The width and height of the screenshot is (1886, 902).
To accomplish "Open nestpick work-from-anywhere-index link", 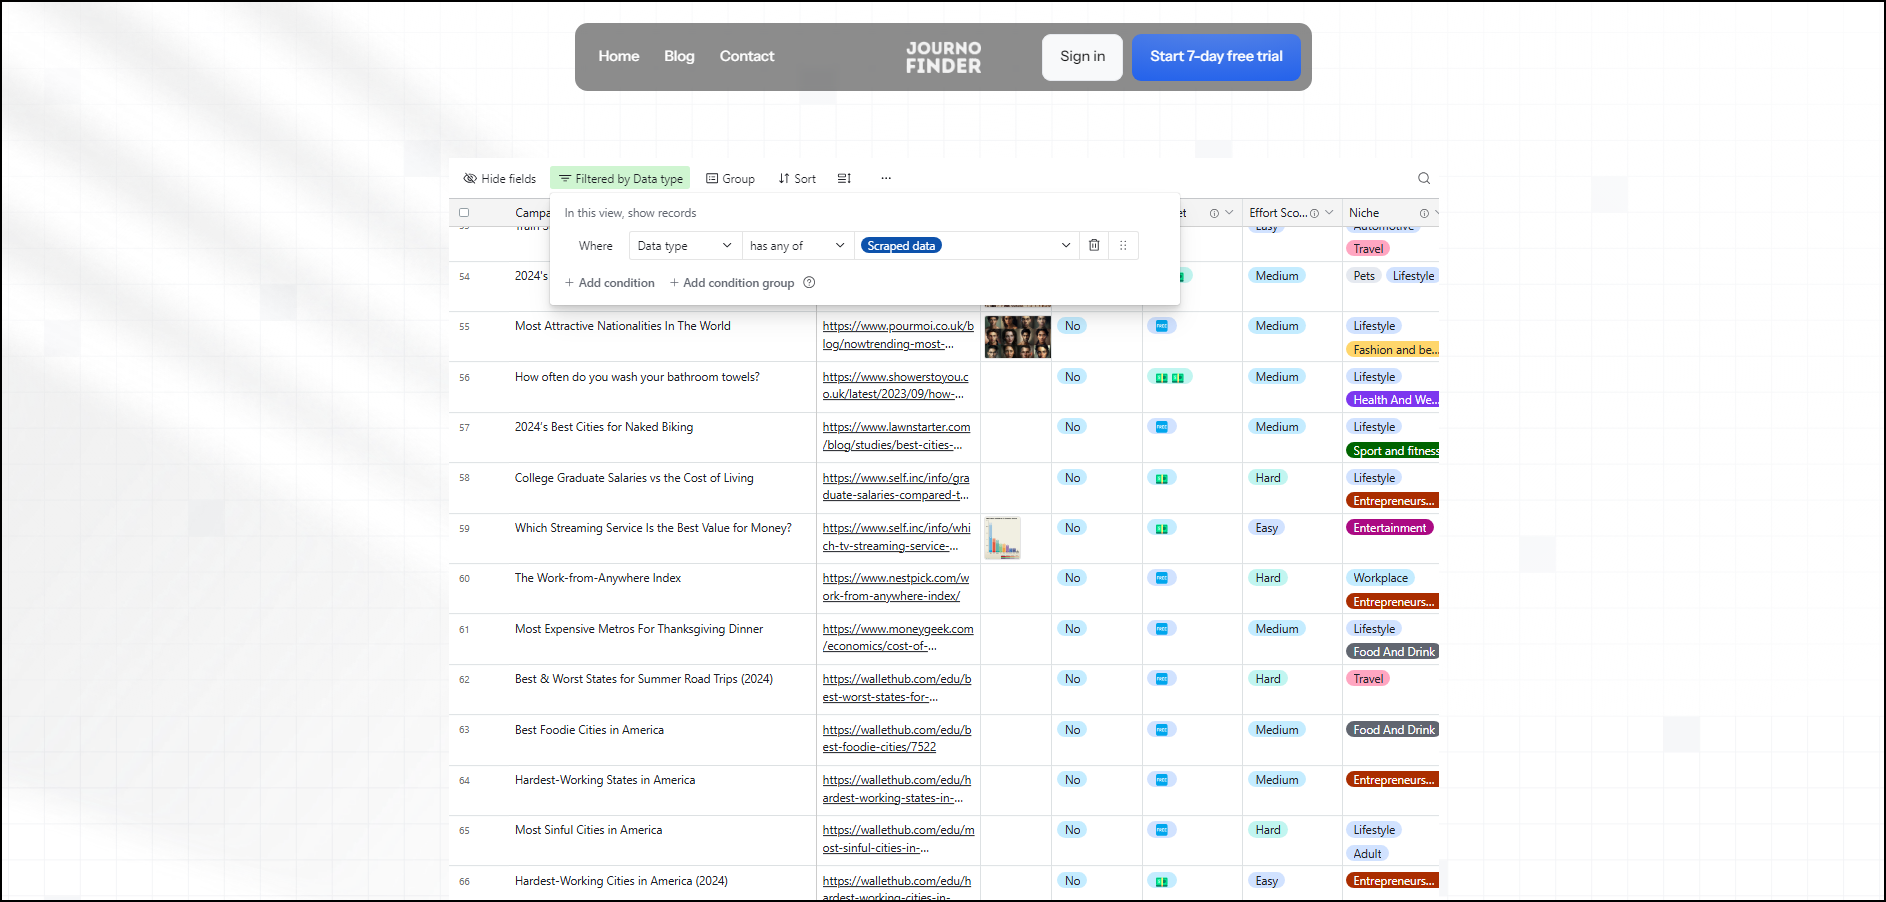I will point(895,587).
